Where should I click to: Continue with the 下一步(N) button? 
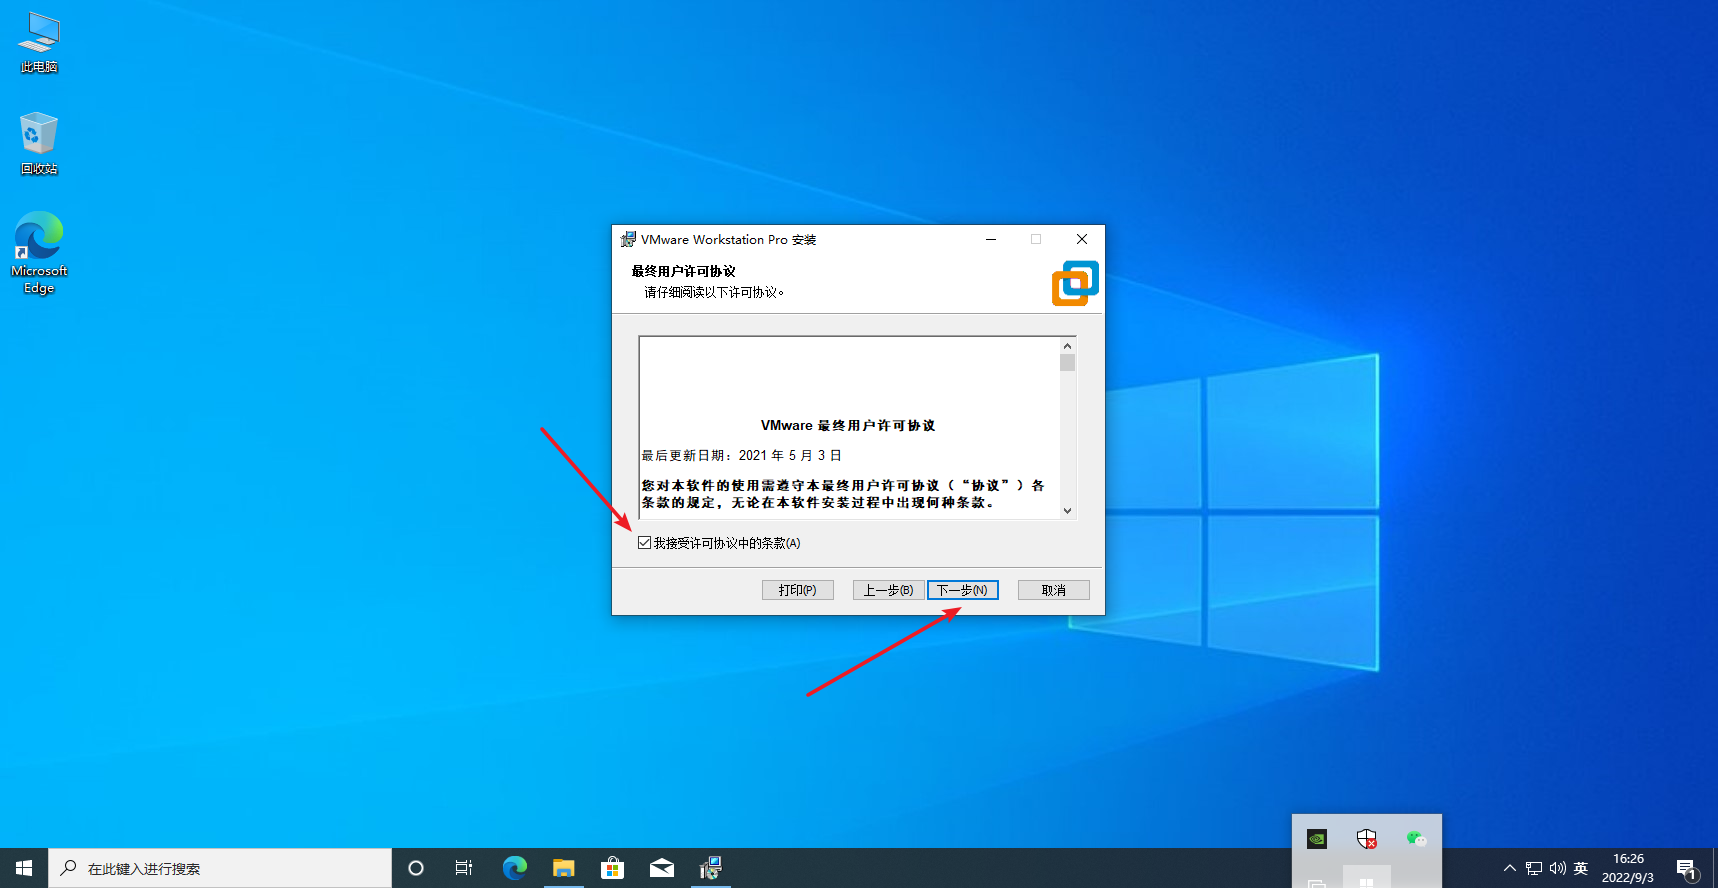[963, 590]
